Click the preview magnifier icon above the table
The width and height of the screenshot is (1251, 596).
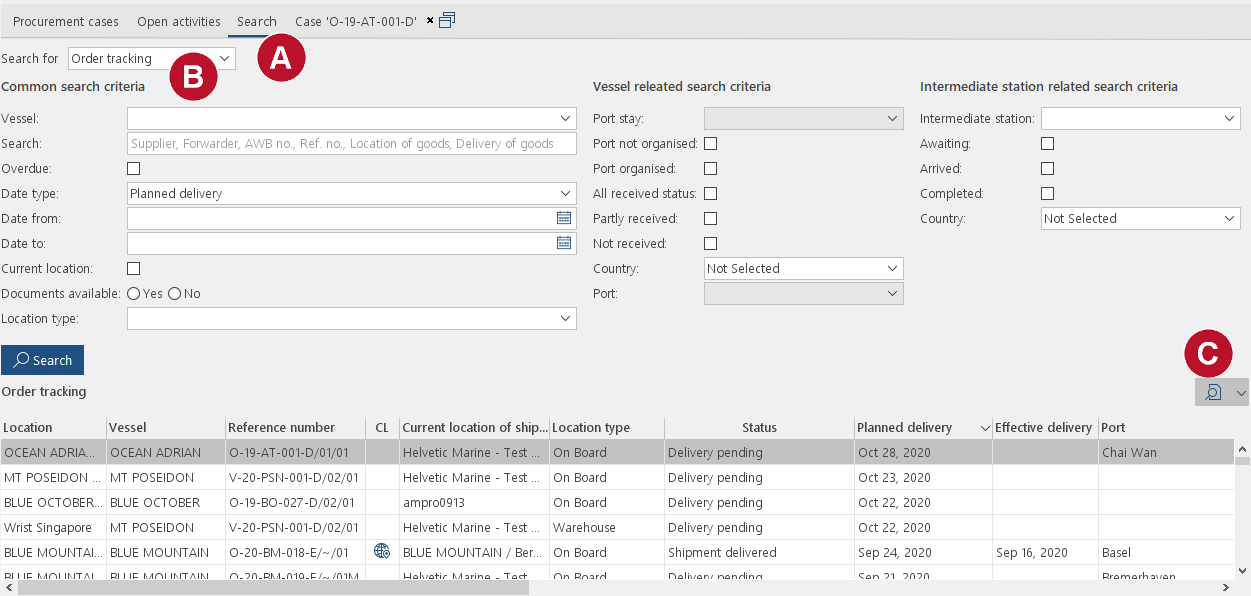(1214, 393)
